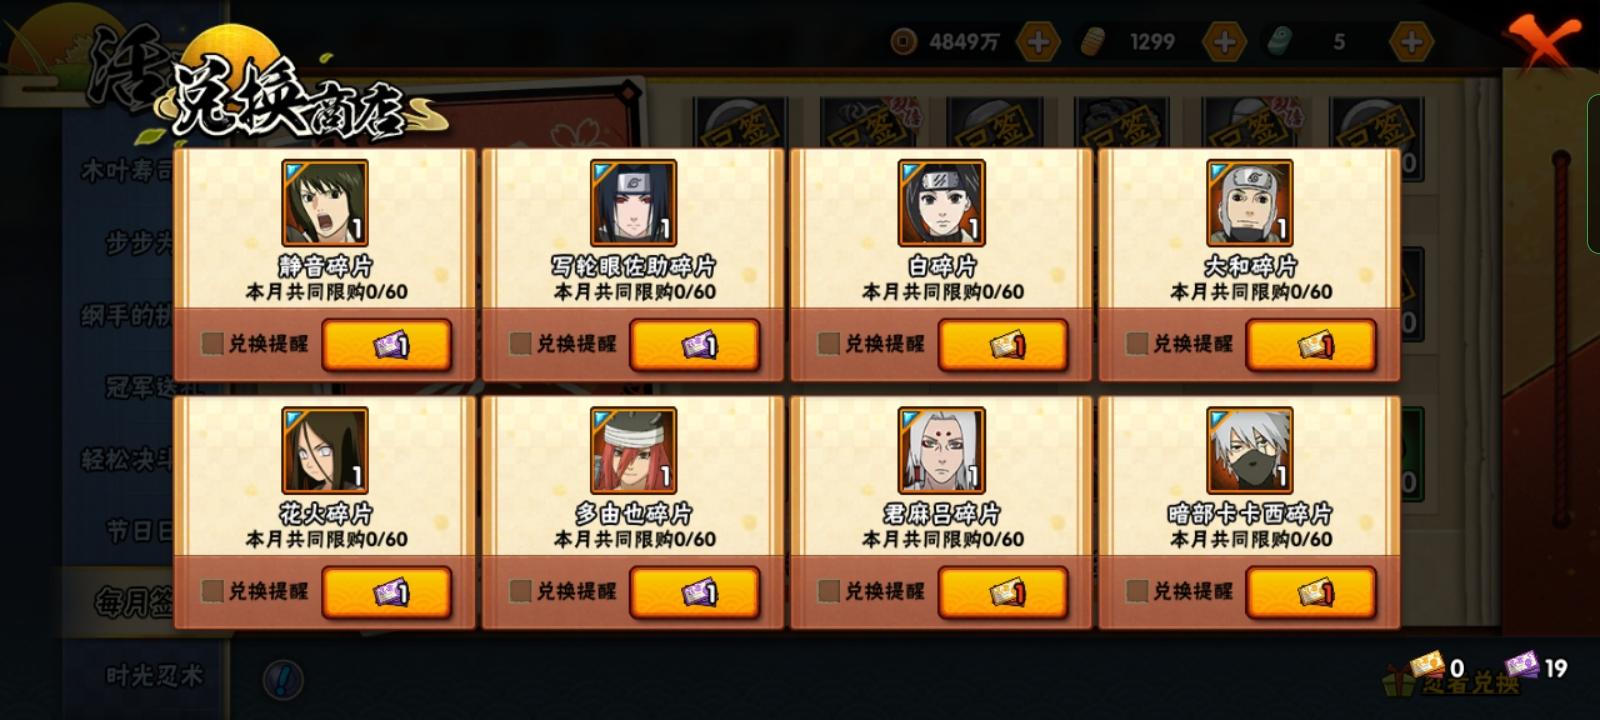Buy 写轮眼佐助碎片 with purple ticket
The height and width of the screenshot is (720, 1600).
tap(694, 345)
